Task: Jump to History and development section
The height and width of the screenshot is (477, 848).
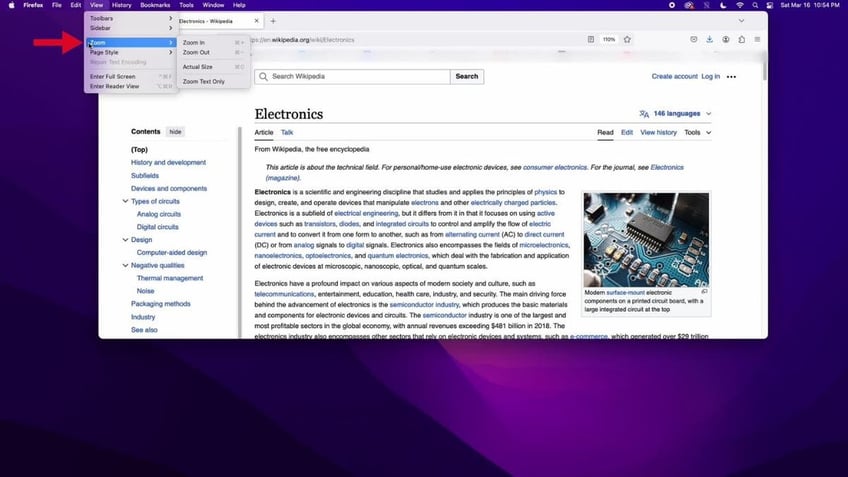Action: pos(168,162)
